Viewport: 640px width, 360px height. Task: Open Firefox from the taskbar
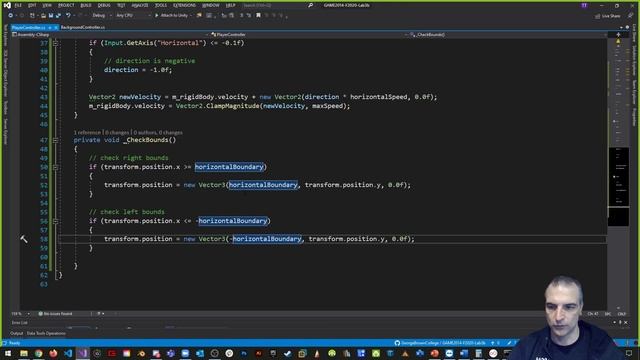point(53,353)
